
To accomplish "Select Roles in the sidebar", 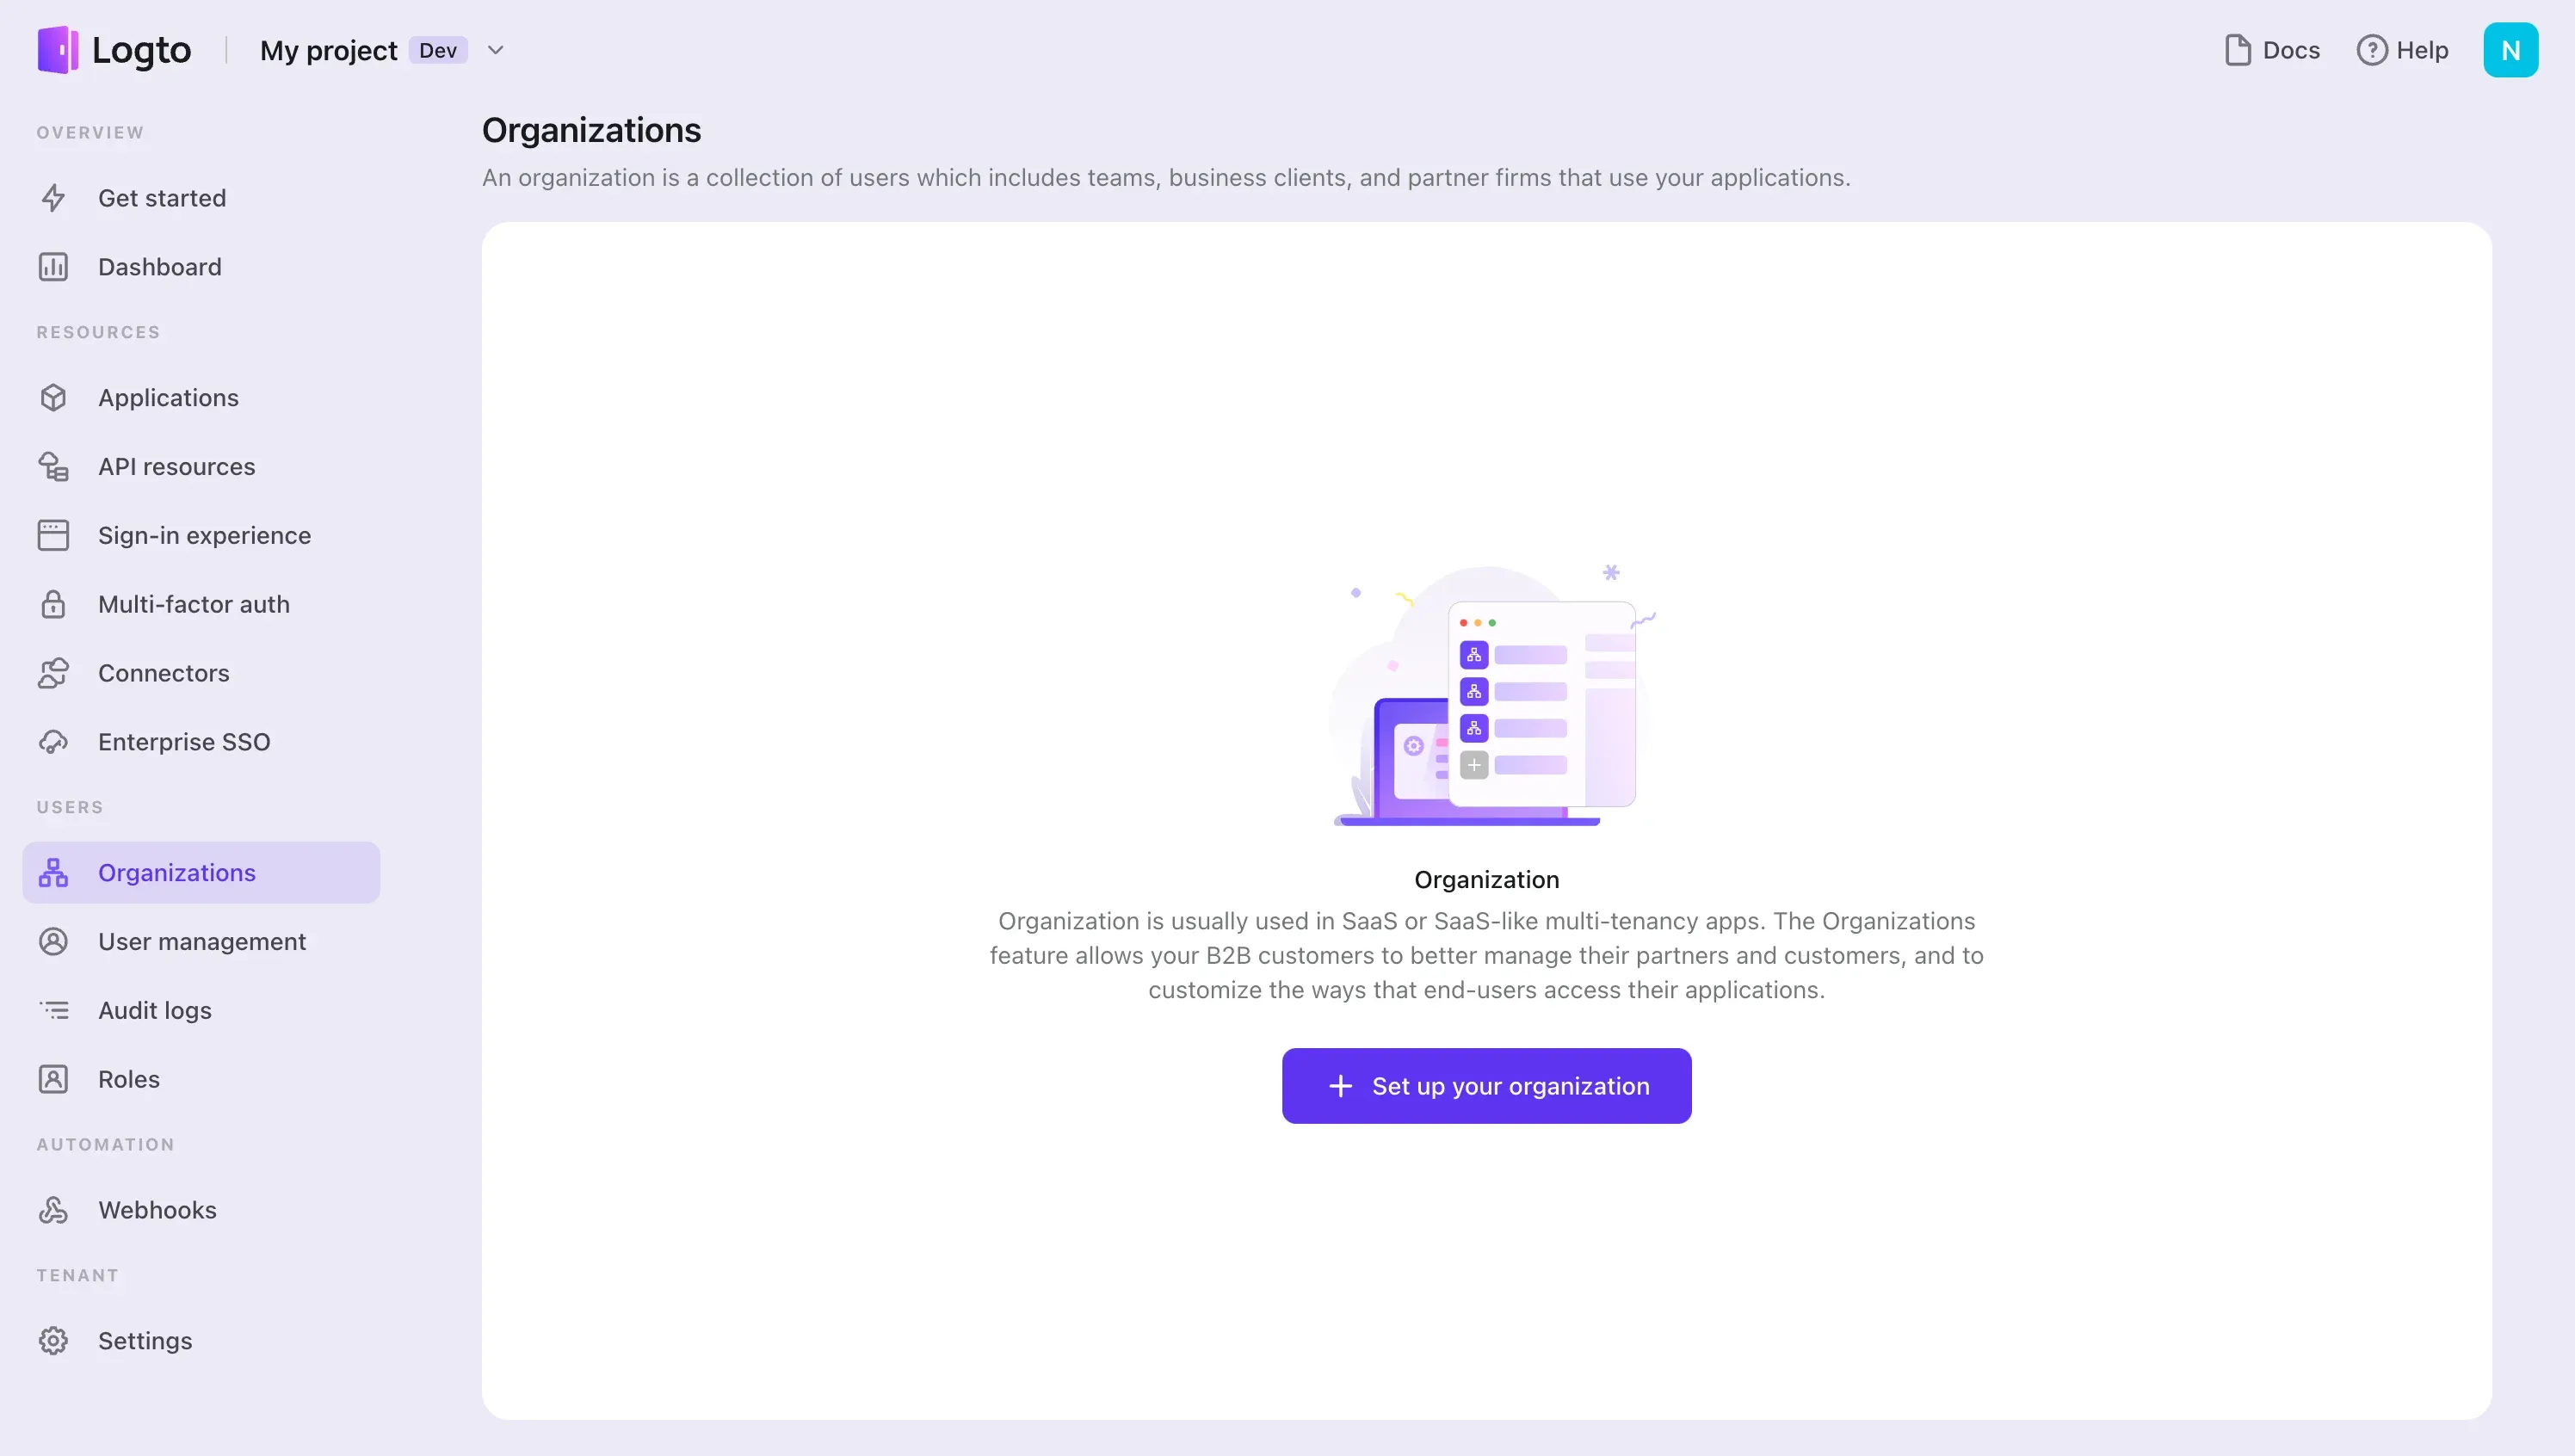I will (x=127, y=1079).
